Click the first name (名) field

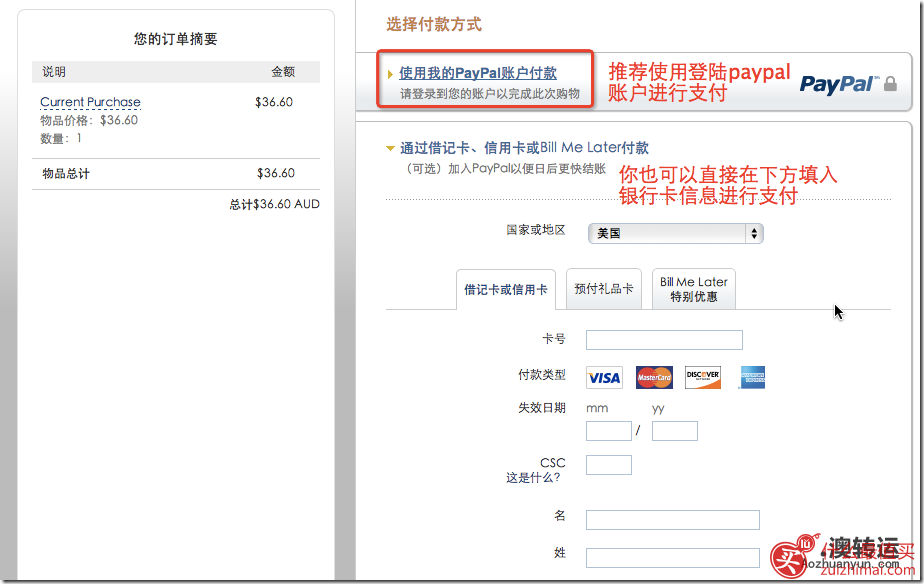672,520
